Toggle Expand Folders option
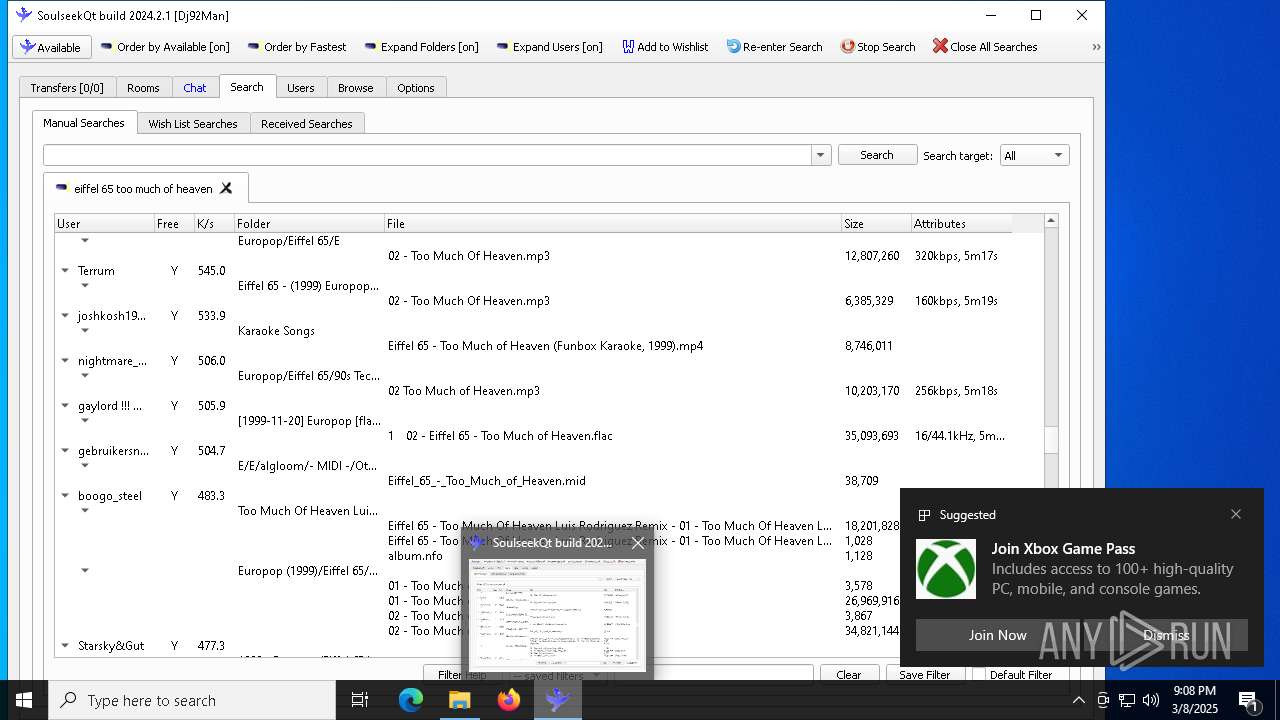This screenshot has height=720, width=1280. click(421, 47)
